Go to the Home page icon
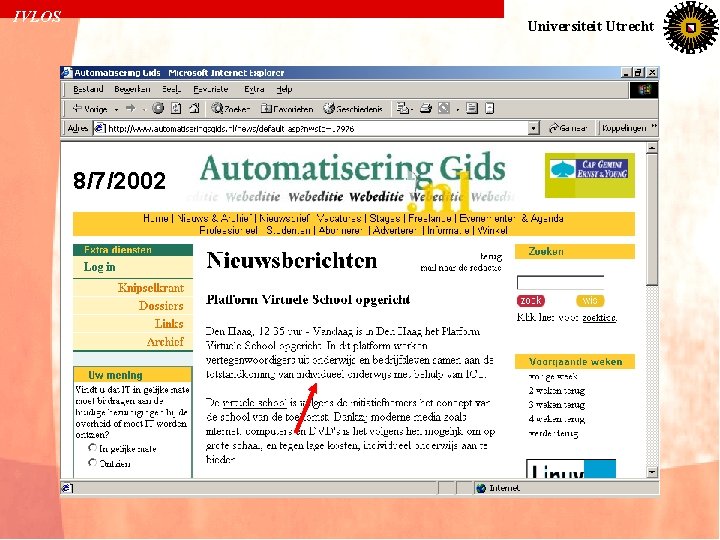 [x=194, y=108]
